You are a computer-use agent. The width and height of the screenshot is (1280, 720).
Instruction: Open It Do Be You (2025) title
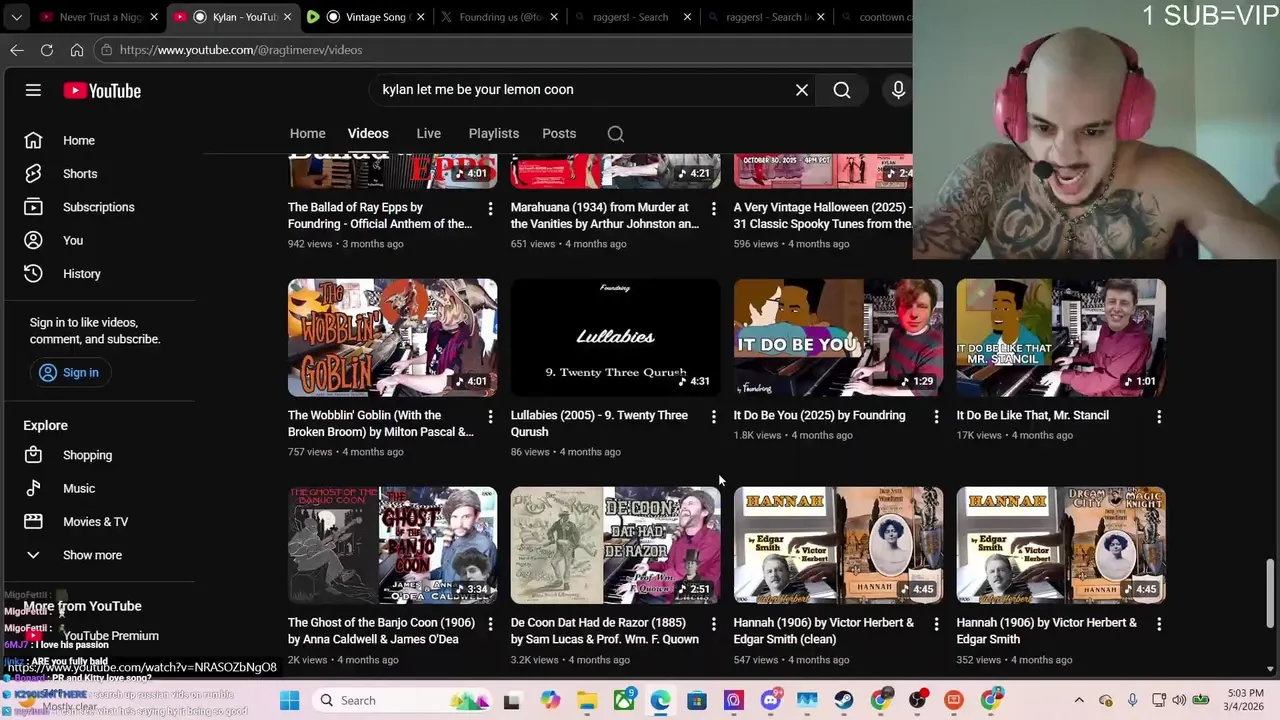point(819,415)
